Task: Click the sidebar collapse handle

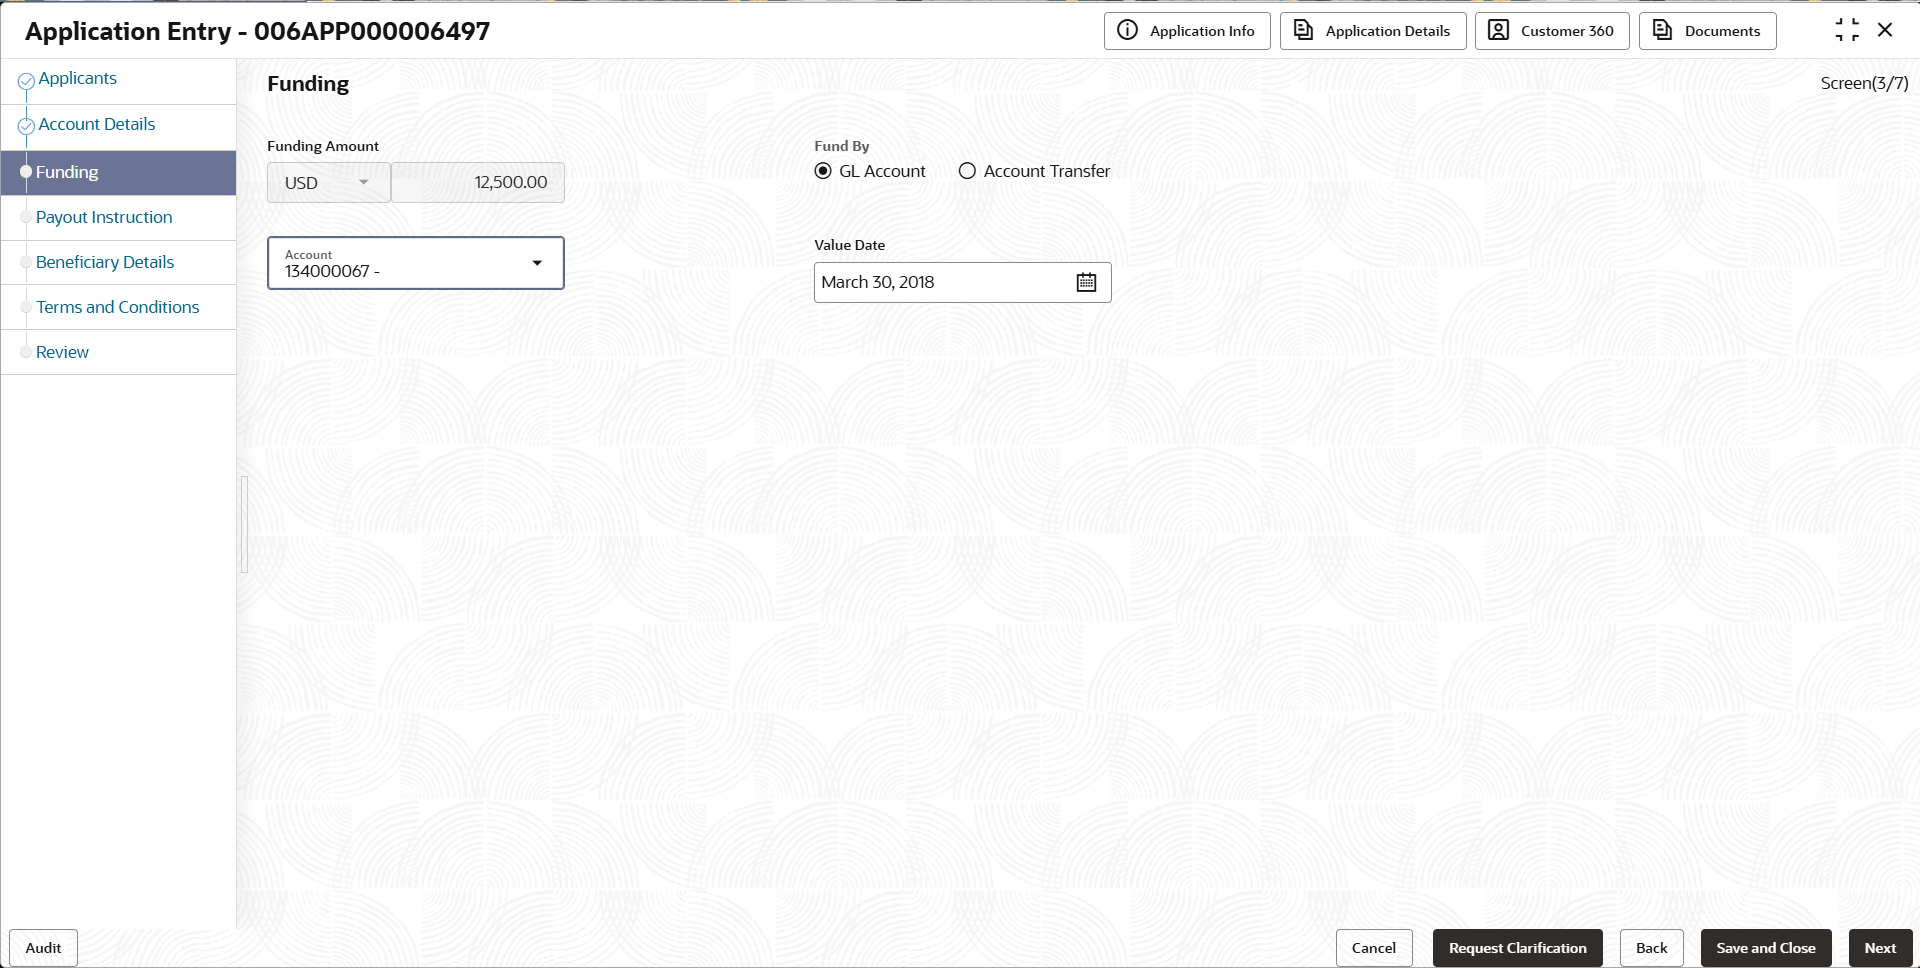Action: coord(244,524)
